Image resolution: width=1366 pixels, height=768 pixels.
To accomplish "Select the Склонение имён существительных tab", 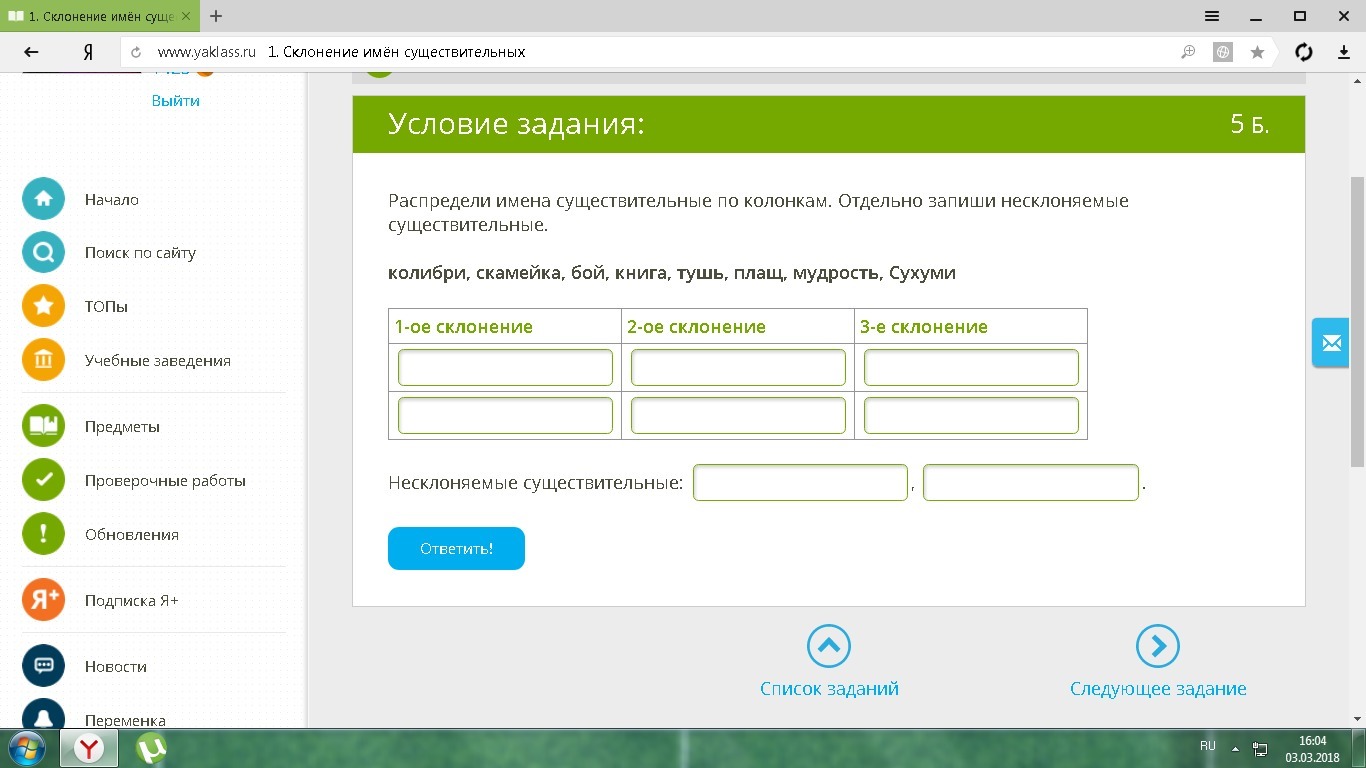I will click(x=100, y=16).
